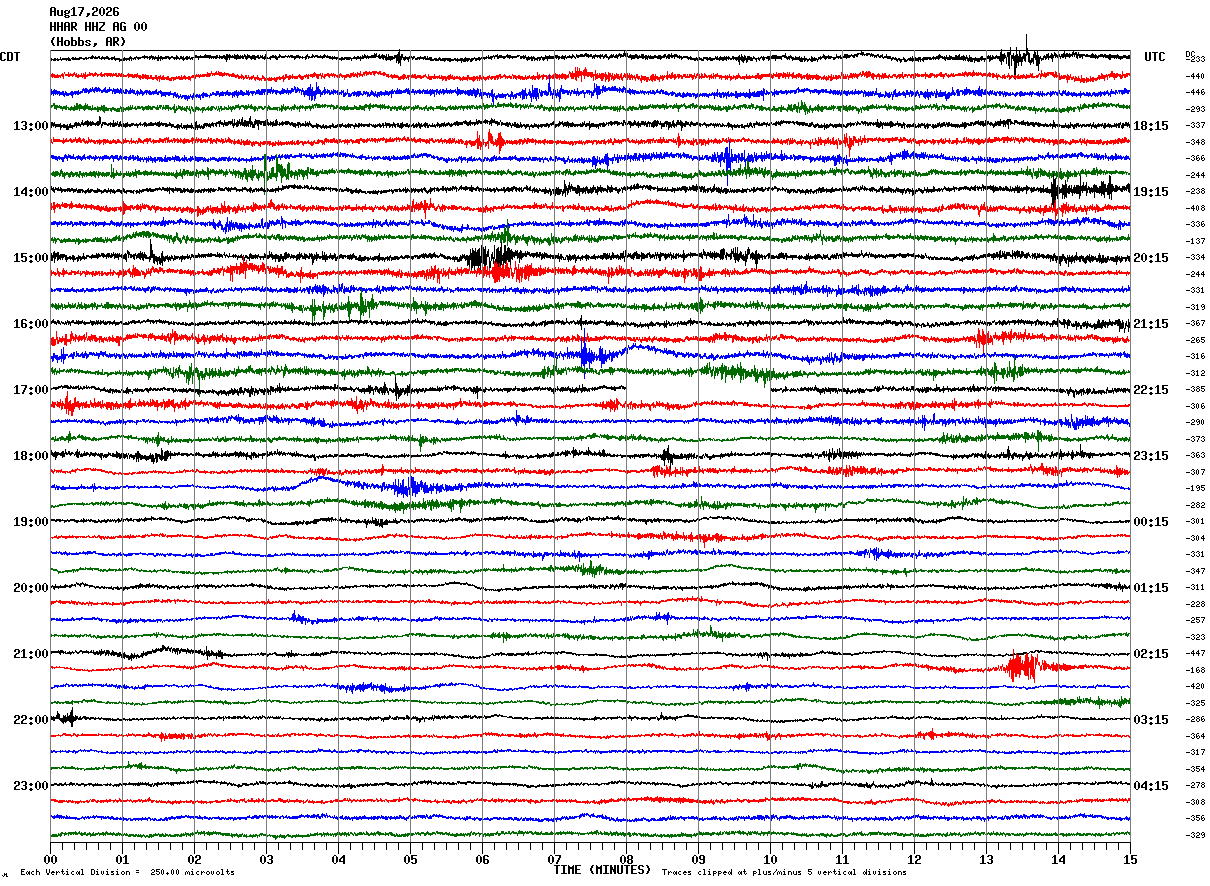The image size is (1210, 886).
Task: Click minute tick label 07 on x-axis
Action: (554, 859)
